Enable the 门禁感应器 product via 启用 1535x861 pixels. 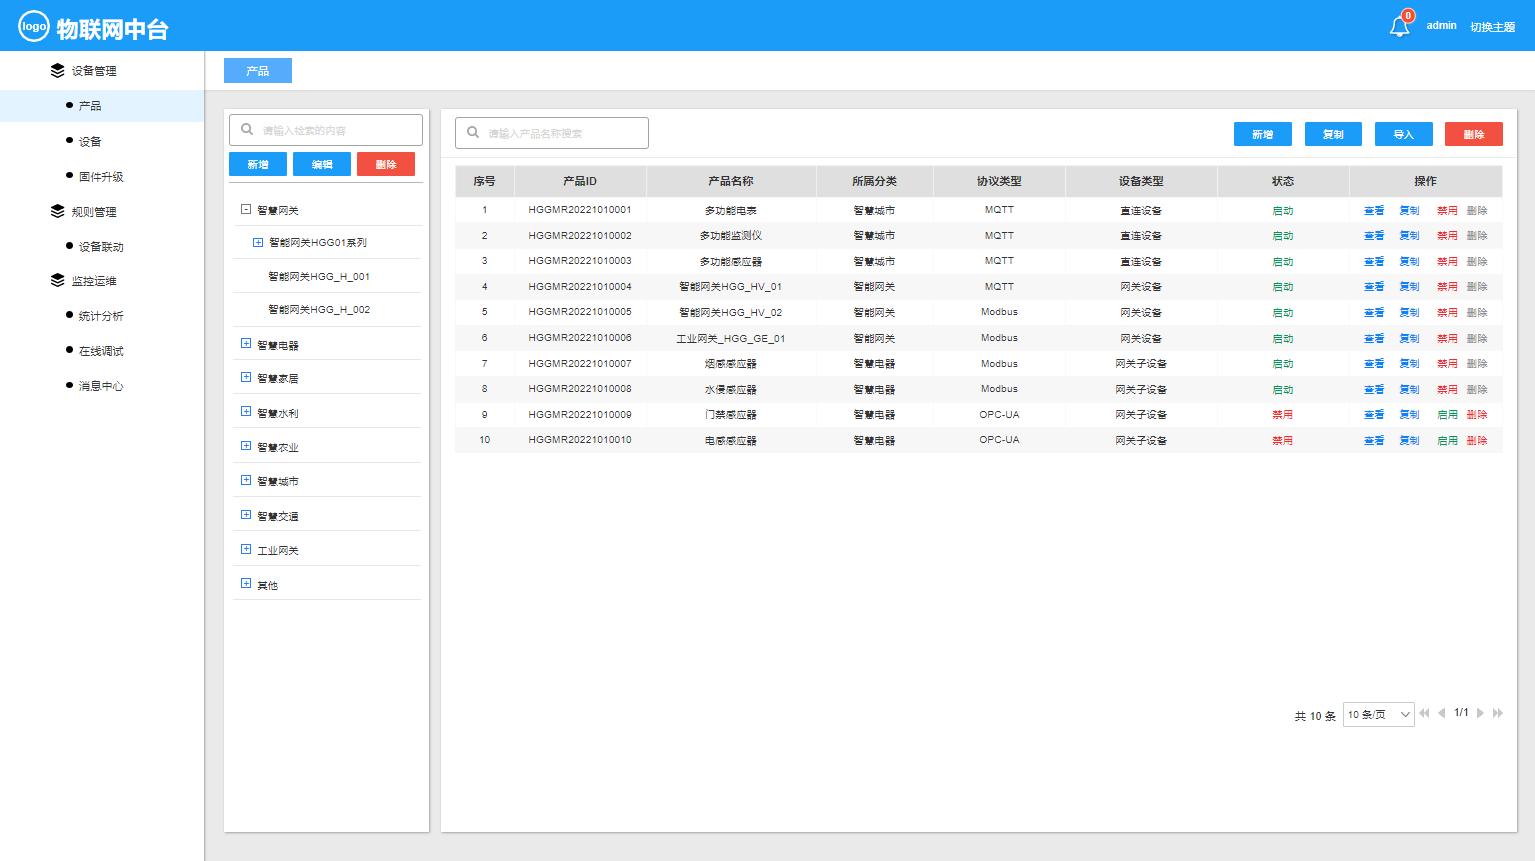click(1446, 414)
